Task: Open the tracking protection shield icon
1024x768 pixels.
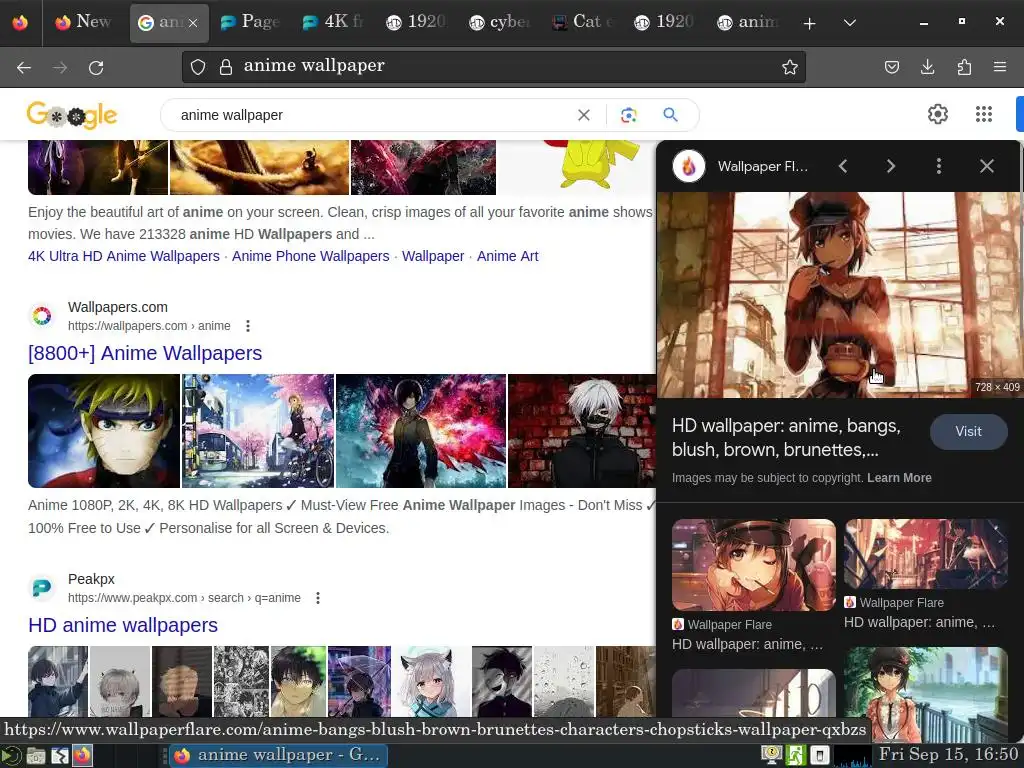Action: point(198,67)
